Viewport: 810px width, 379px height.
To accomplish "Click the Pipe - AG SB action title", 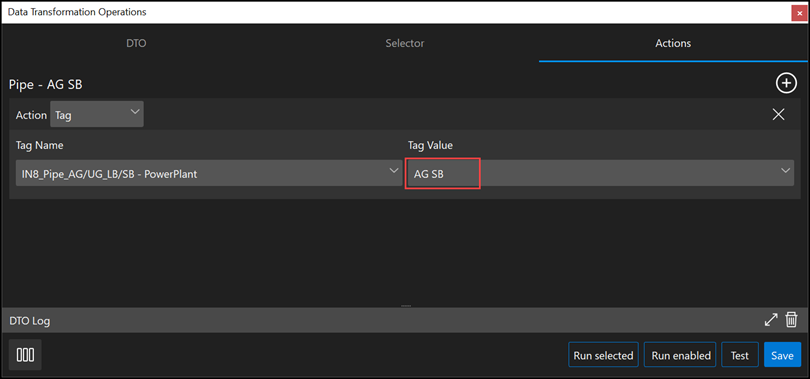I will click(45, 84).
